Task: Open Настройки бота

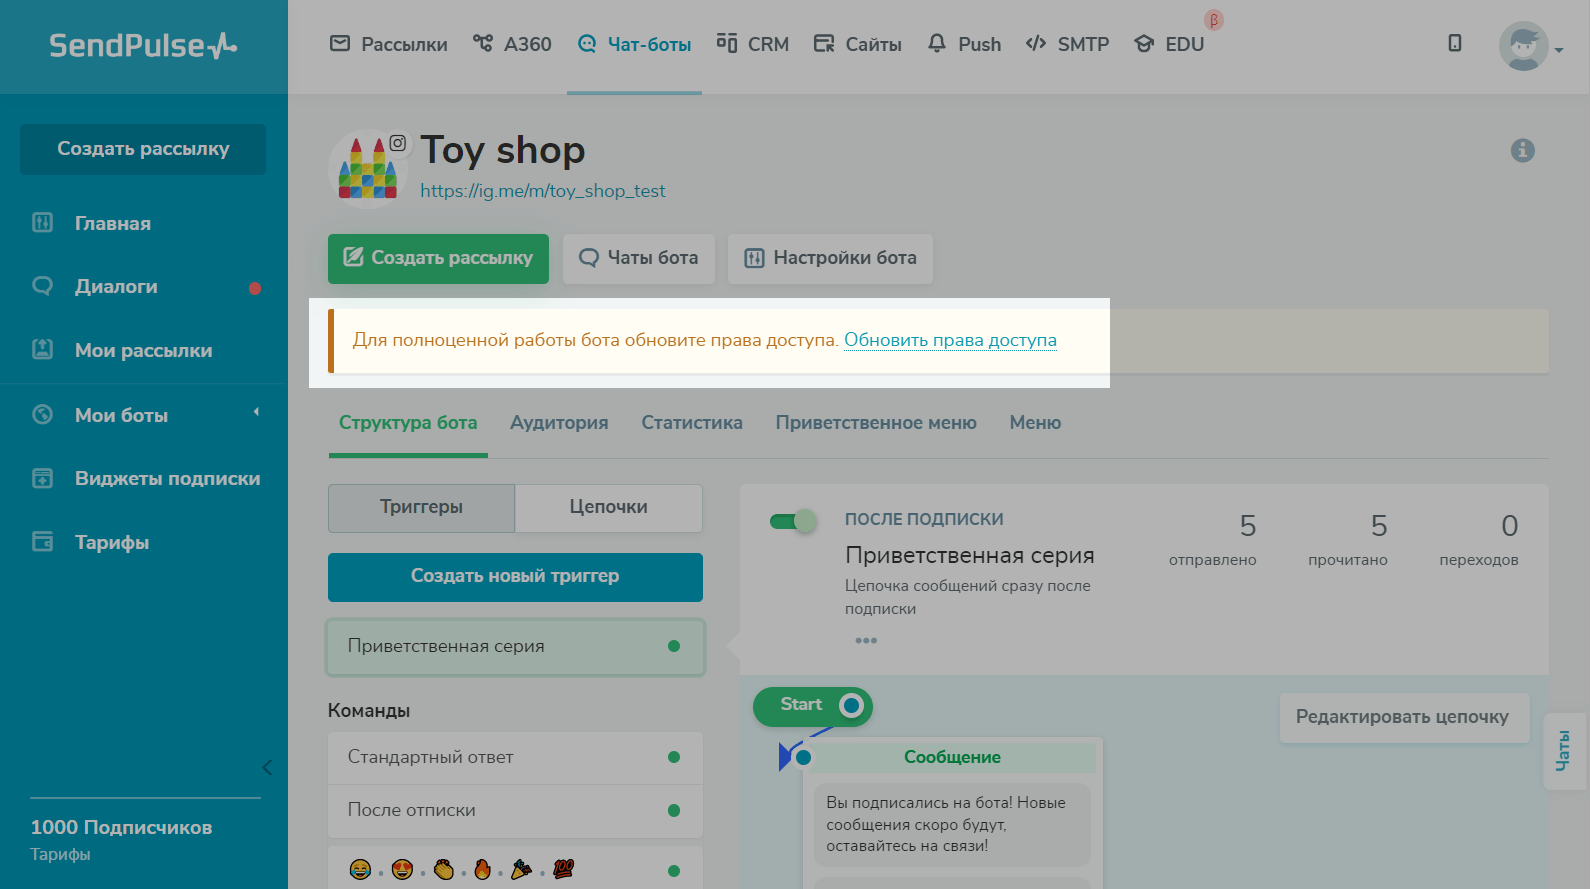Action: [830, 258]
